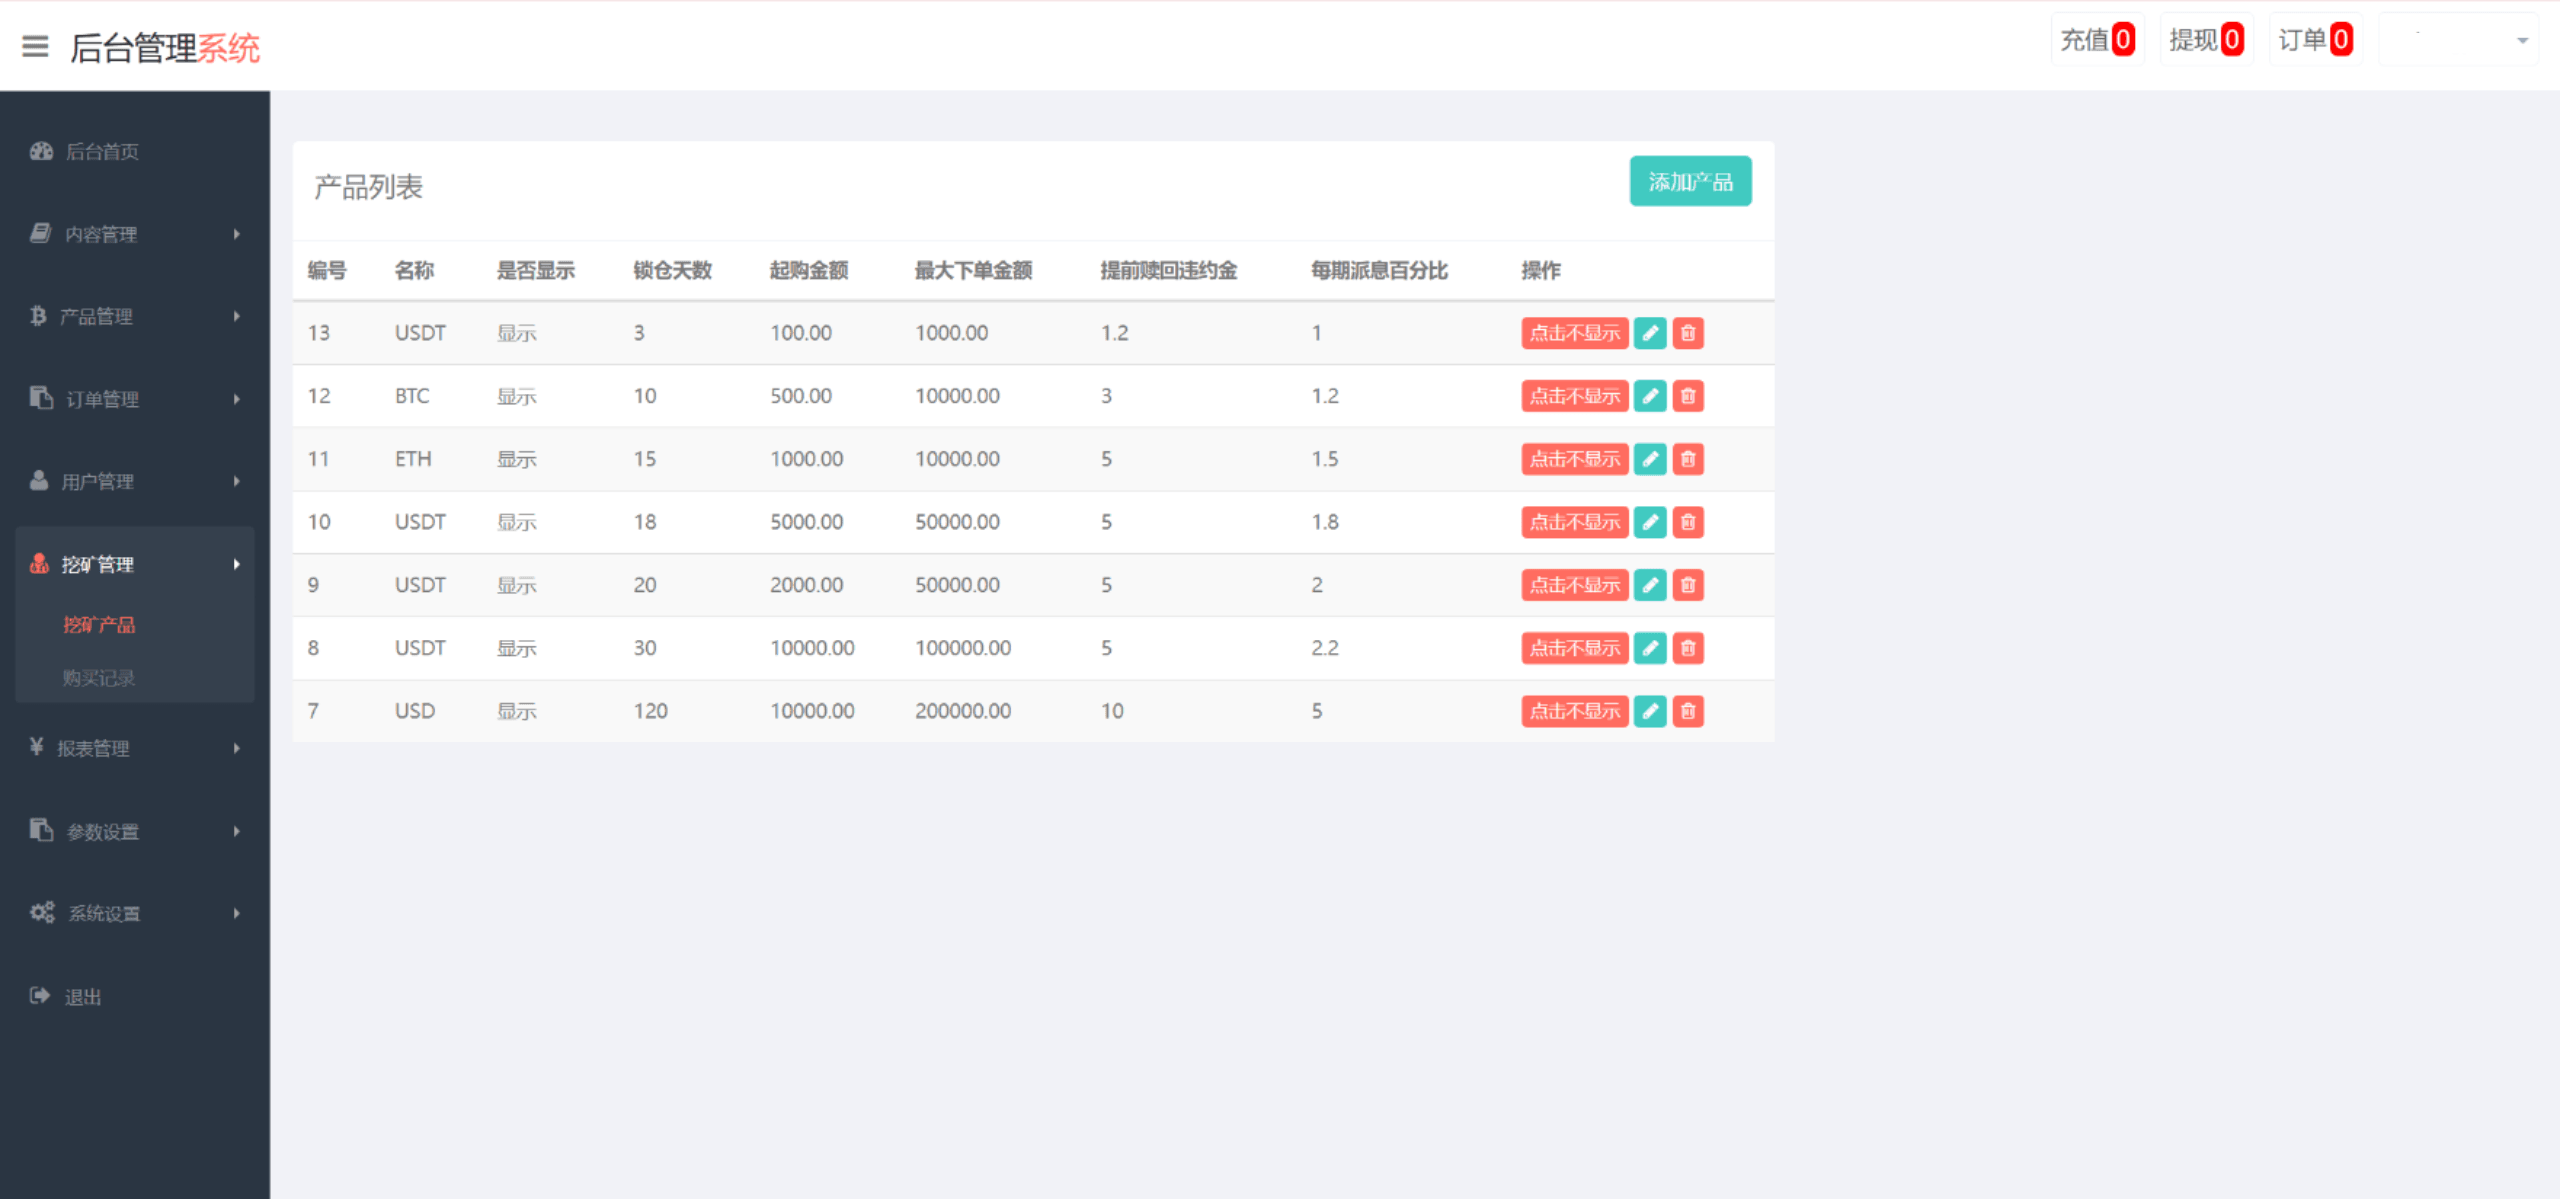Click the 添加产品 button
Image resolution: width=2560 pixels, height=1199 pixels.
(x=1690, y=182)
